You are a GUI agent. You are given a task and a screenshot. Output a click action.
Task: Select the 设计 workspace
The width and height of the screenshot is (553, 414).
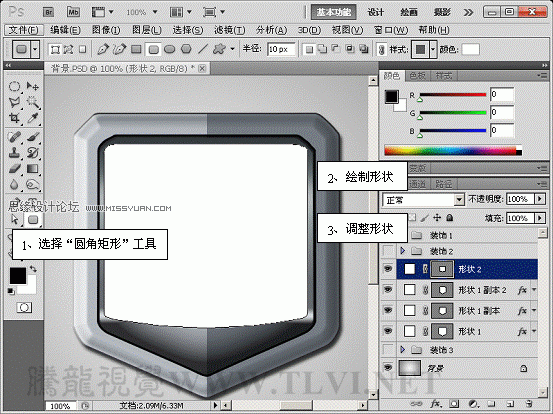point(376,12)
